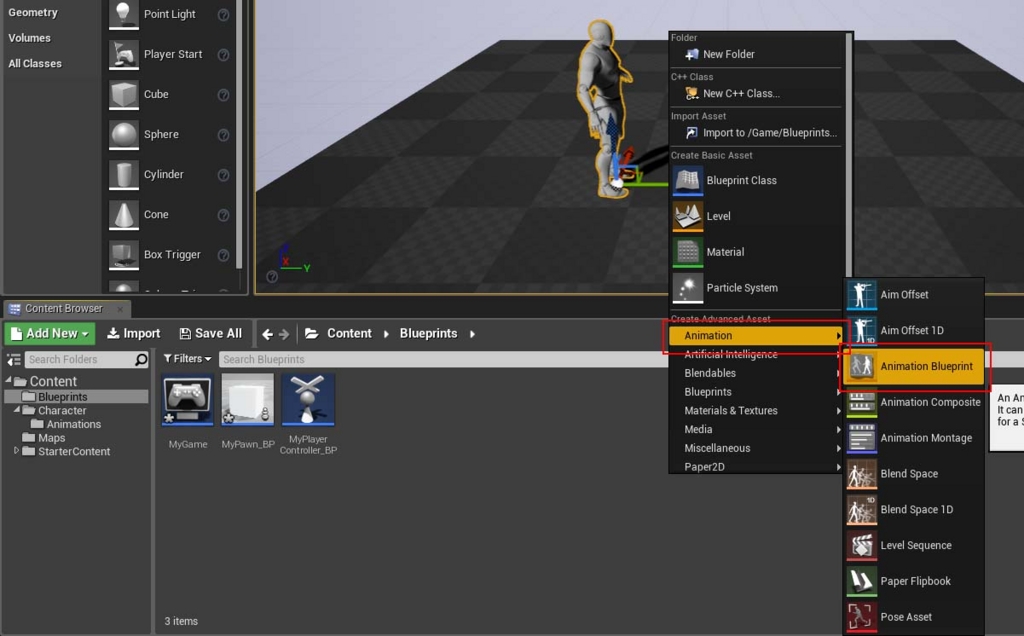Select the Point Light actor icon
1024x636 pixels.
[x=123, y=14]
